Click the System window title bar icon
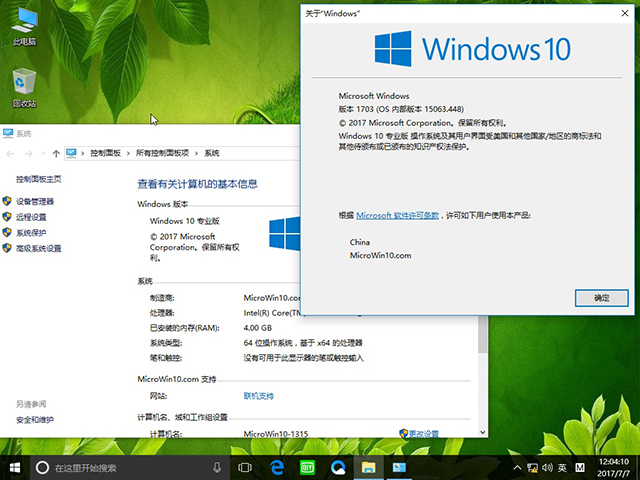The image size is (640, 480). (8, 133)
